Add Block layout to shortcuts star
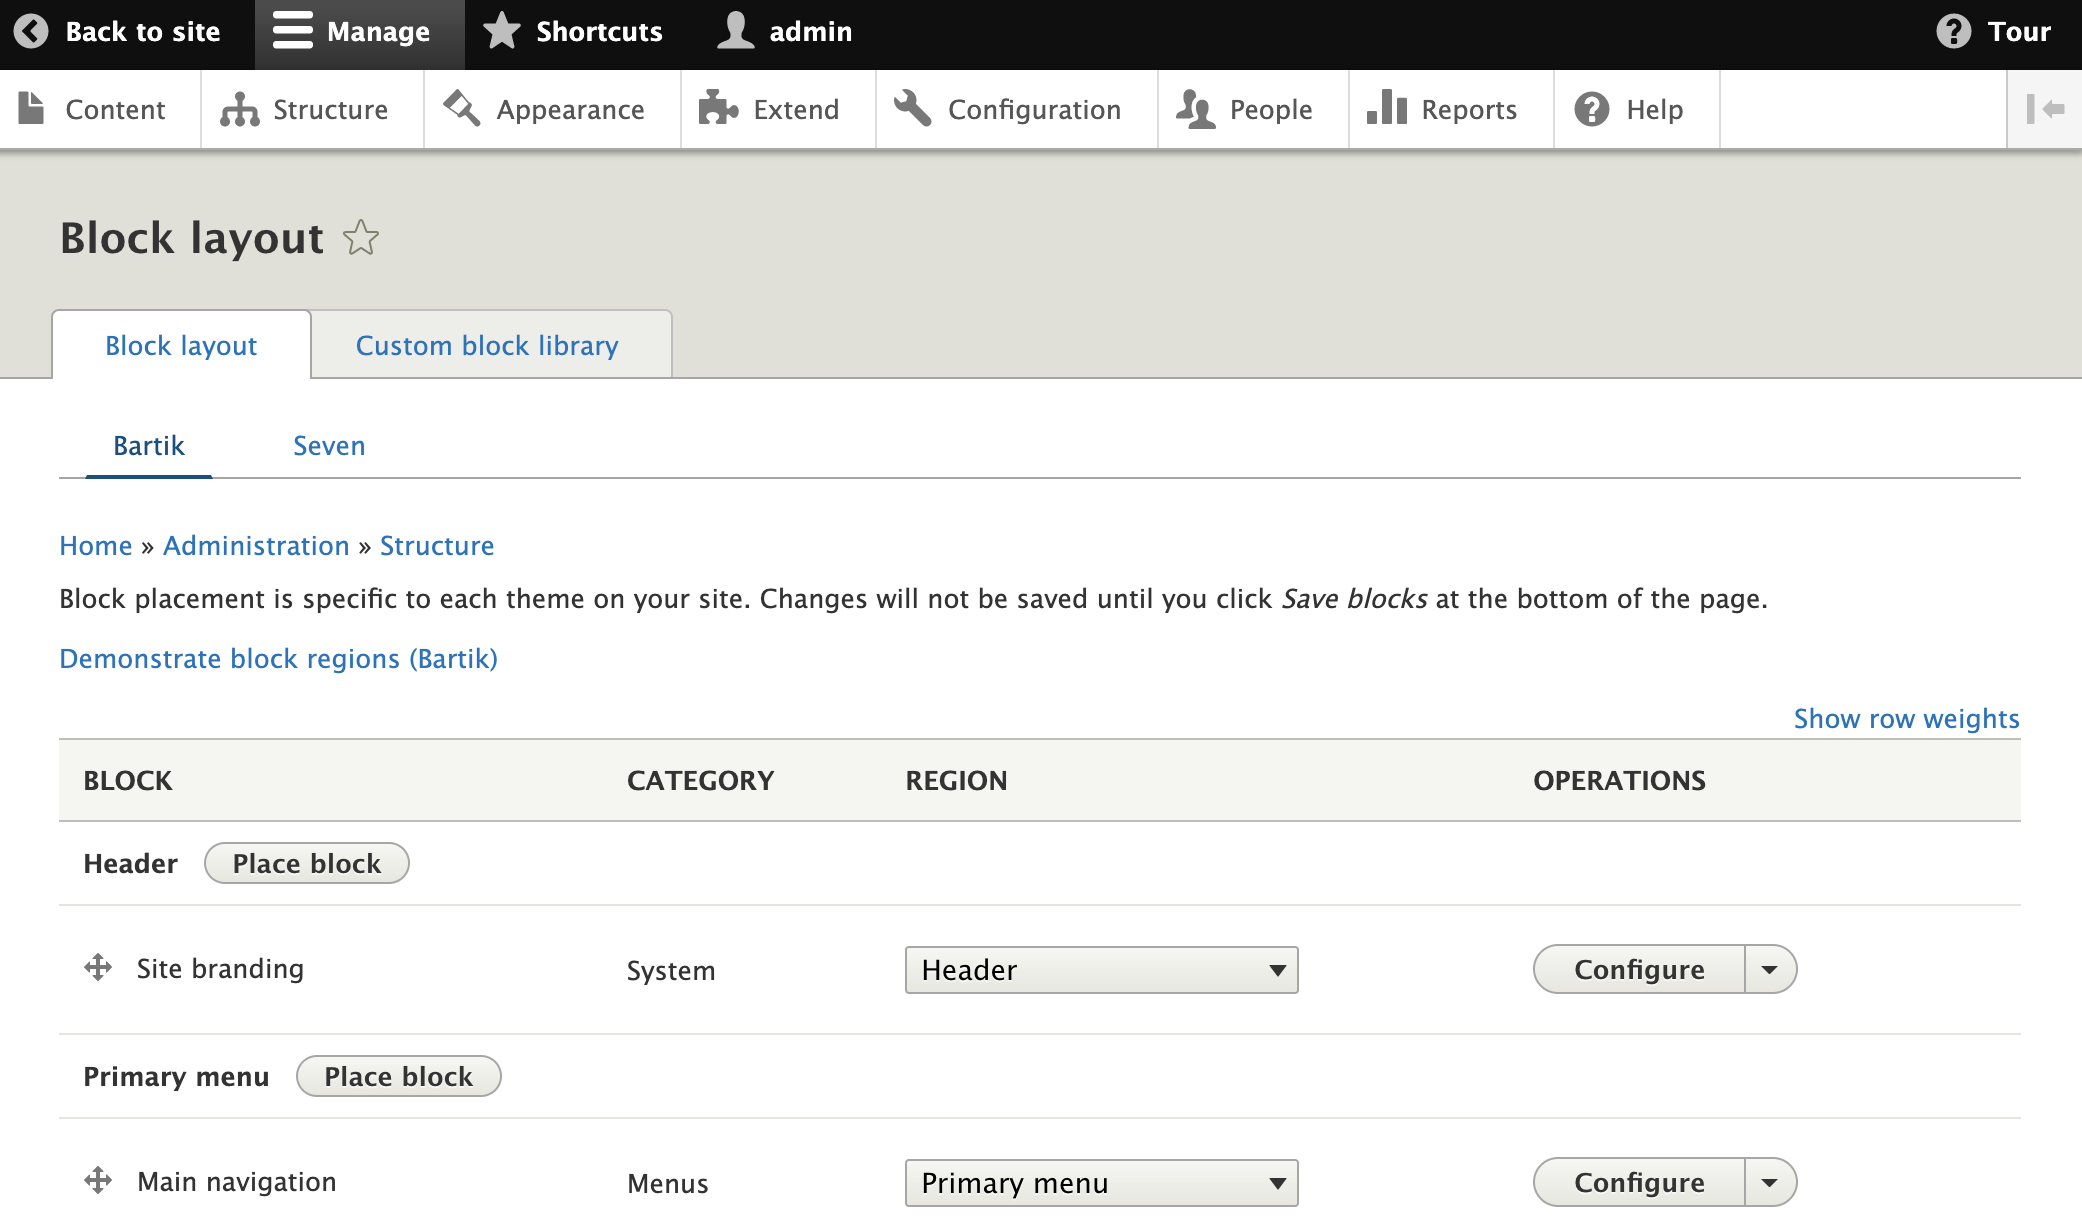This screenshot has height=1224, width=2082. pyautogui.click(x=361, y=238)
